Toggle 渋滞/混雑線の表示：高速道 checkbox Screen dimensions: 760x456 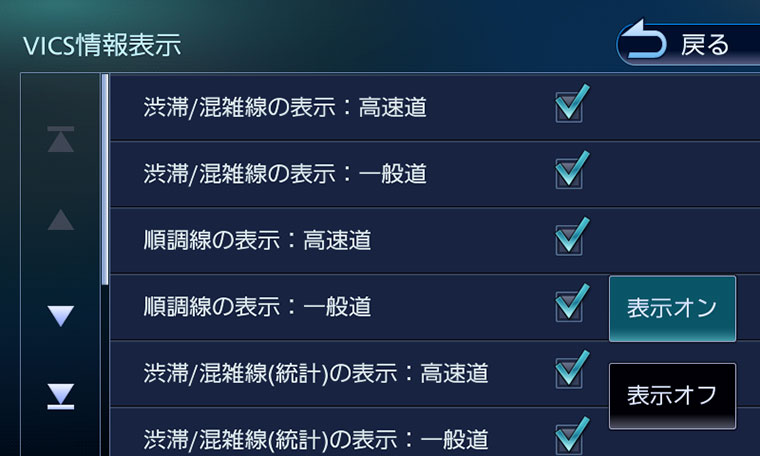click(x=571, y=103)
